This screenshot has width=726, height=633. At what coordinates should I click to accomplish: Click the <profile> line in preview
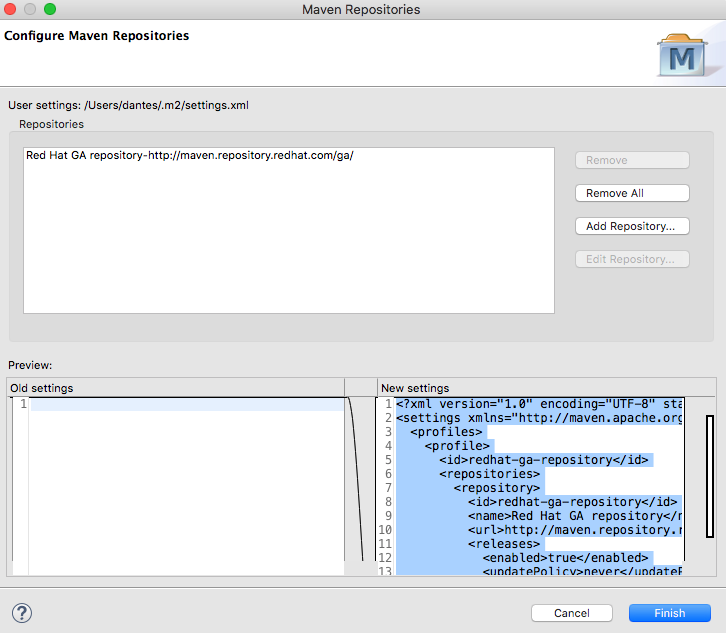[457, 446]
